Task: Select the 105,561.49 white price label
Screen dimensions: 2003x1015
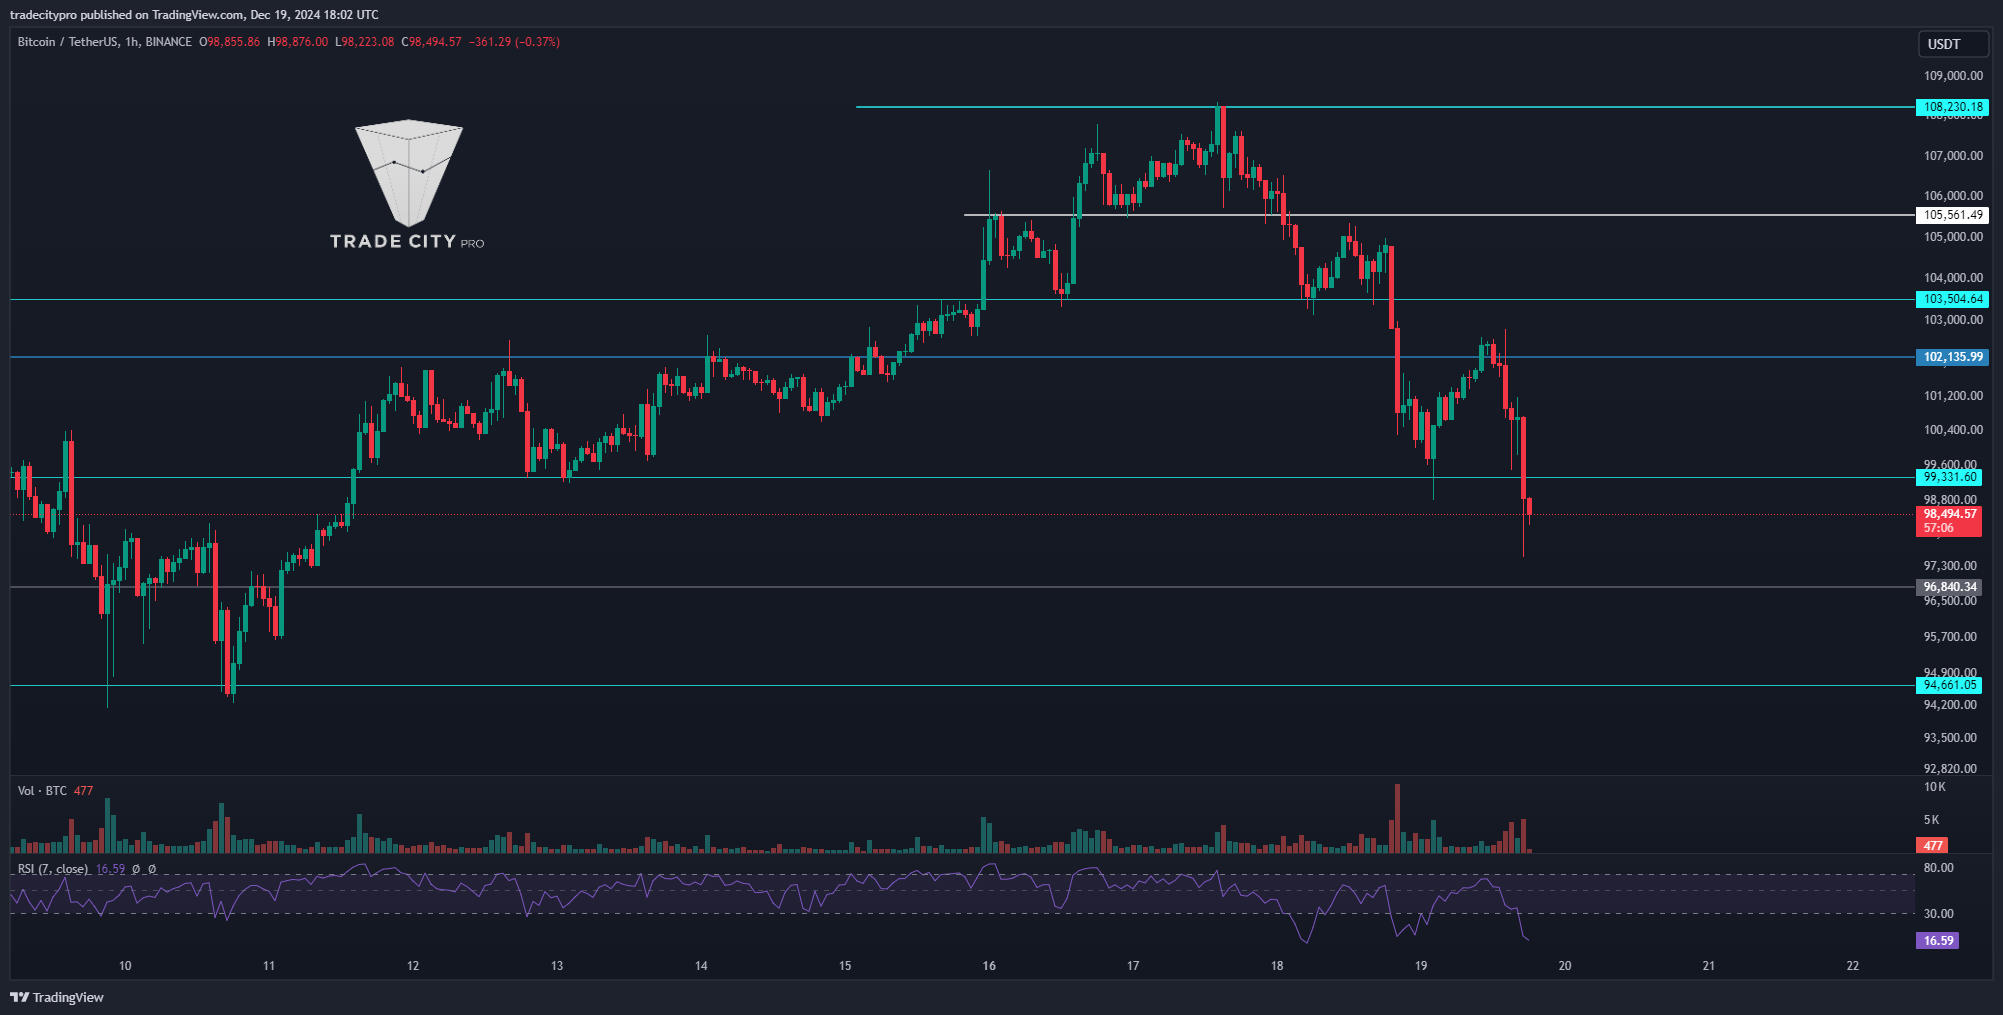Action: point(1952,215)
